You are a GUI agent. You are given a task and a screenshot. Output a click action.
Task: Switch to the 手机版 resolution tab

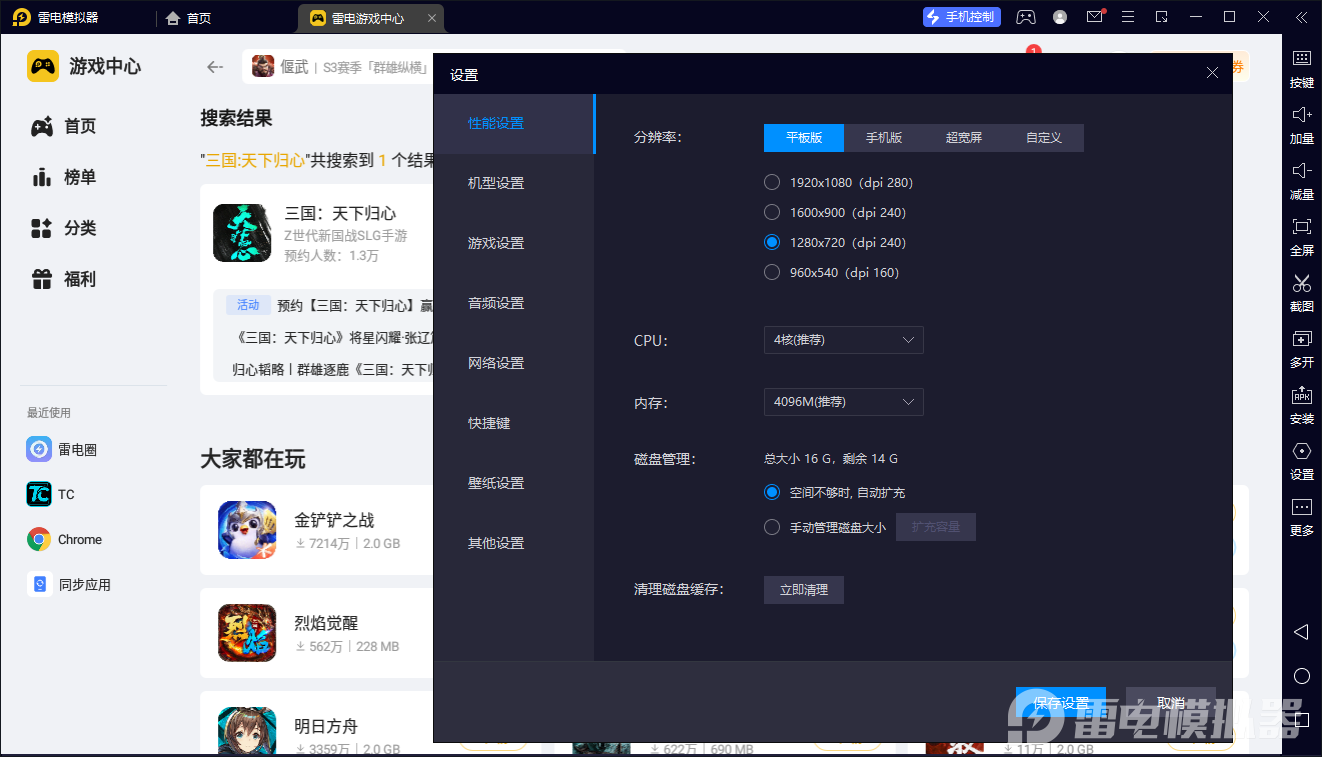[883, 138]
